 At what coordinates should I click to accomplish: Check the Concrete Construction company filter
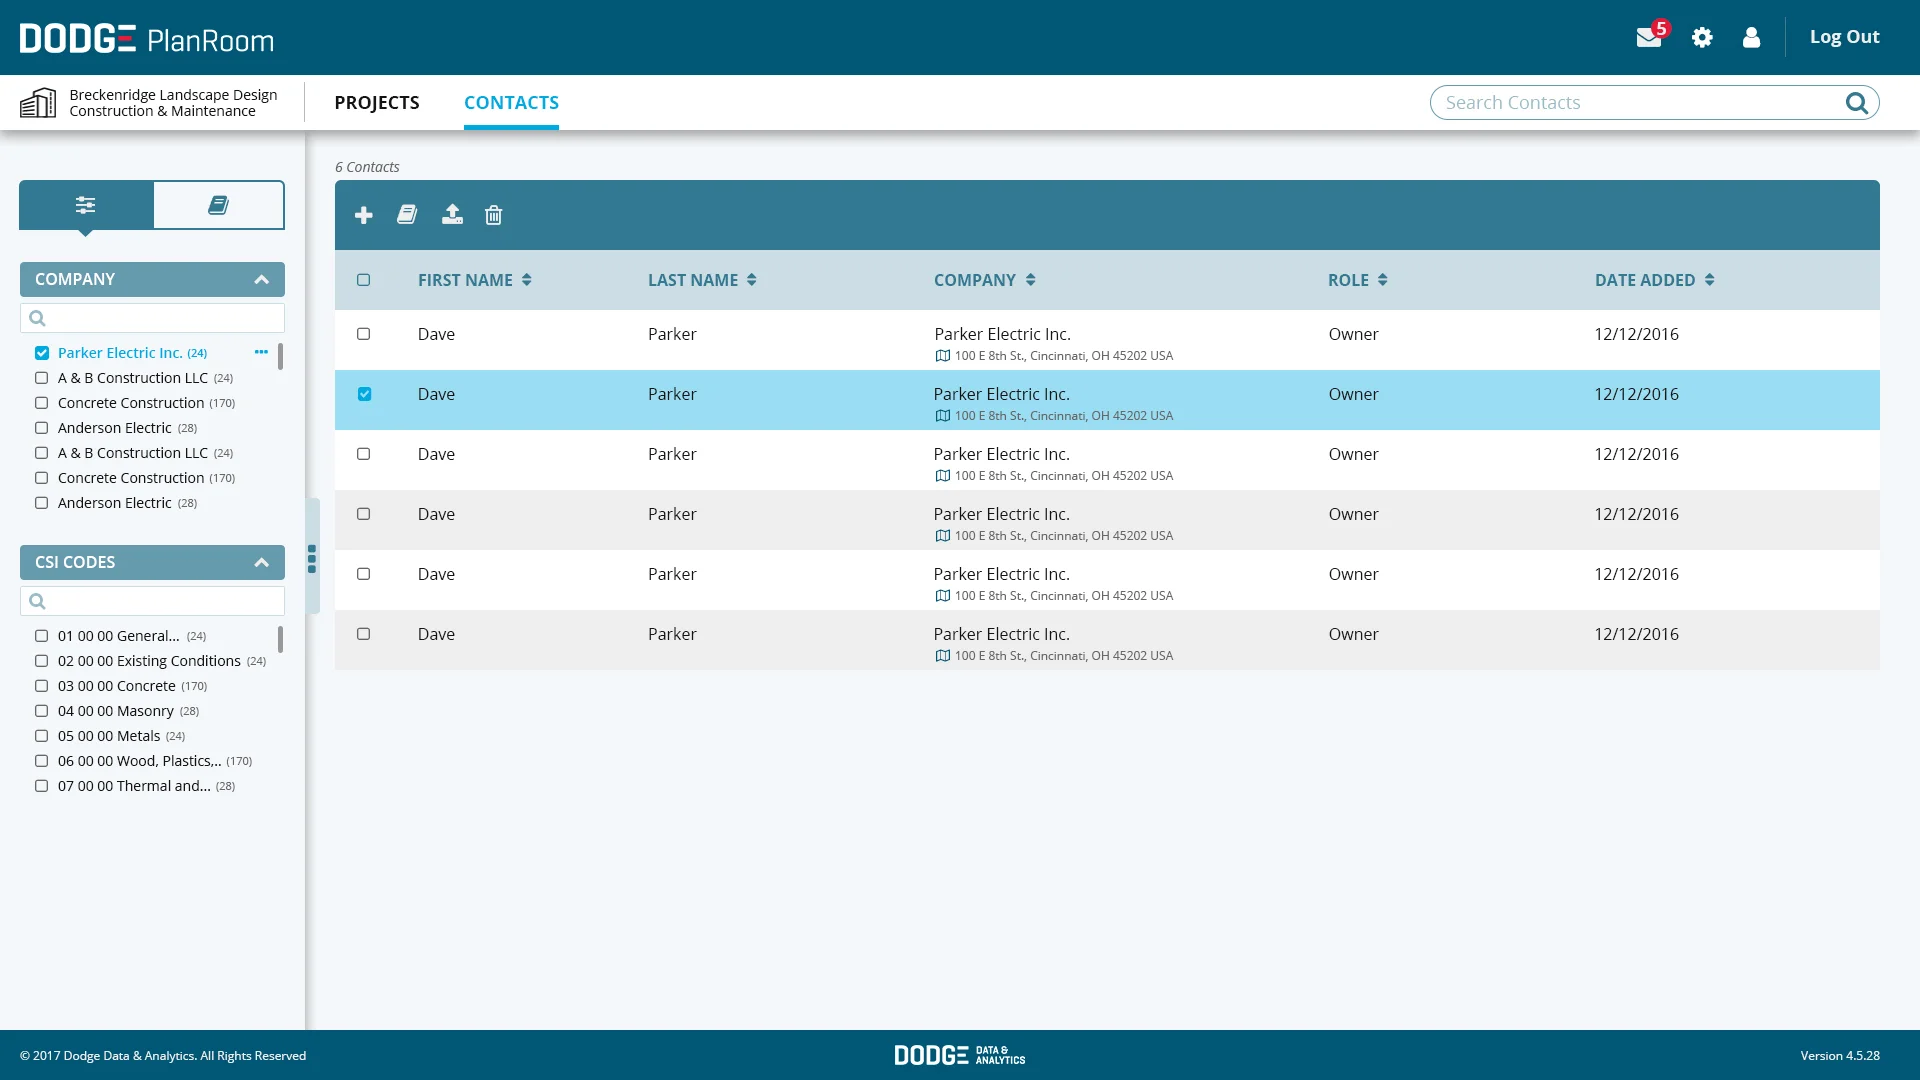(x=42, y=403)
